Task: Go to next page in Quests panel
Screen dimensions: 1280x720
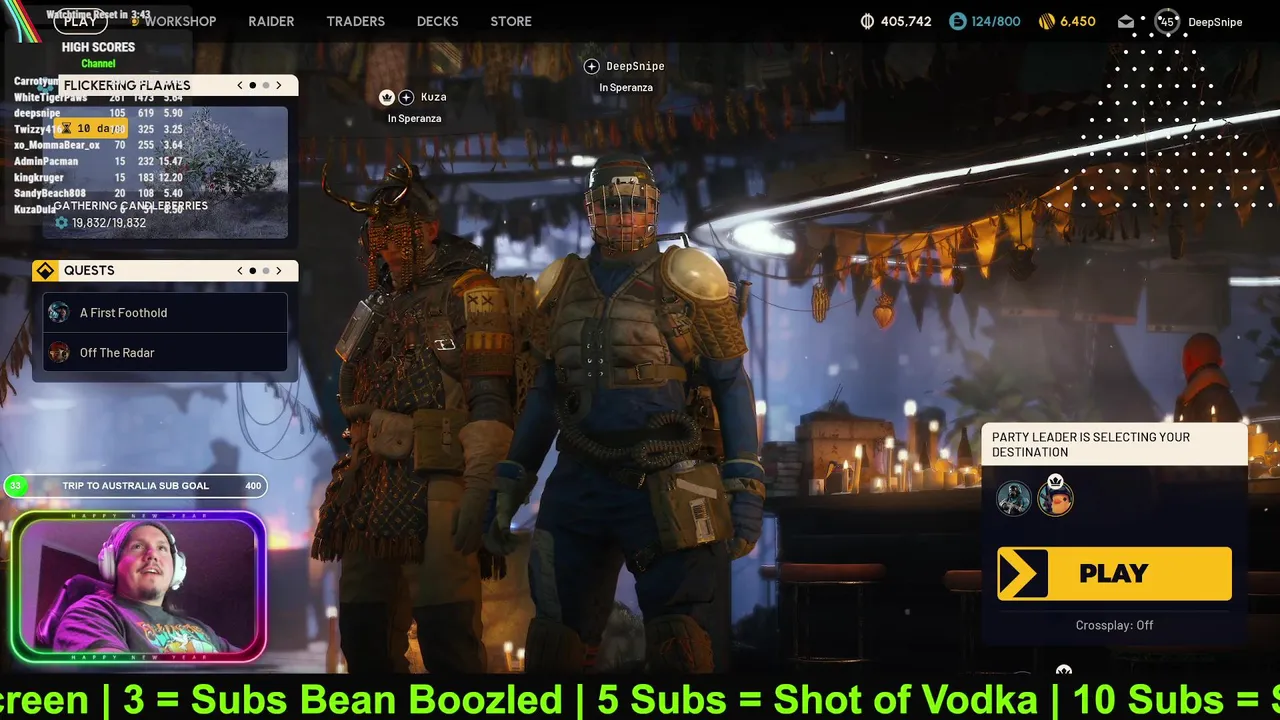Action: (x=279, y=270)
